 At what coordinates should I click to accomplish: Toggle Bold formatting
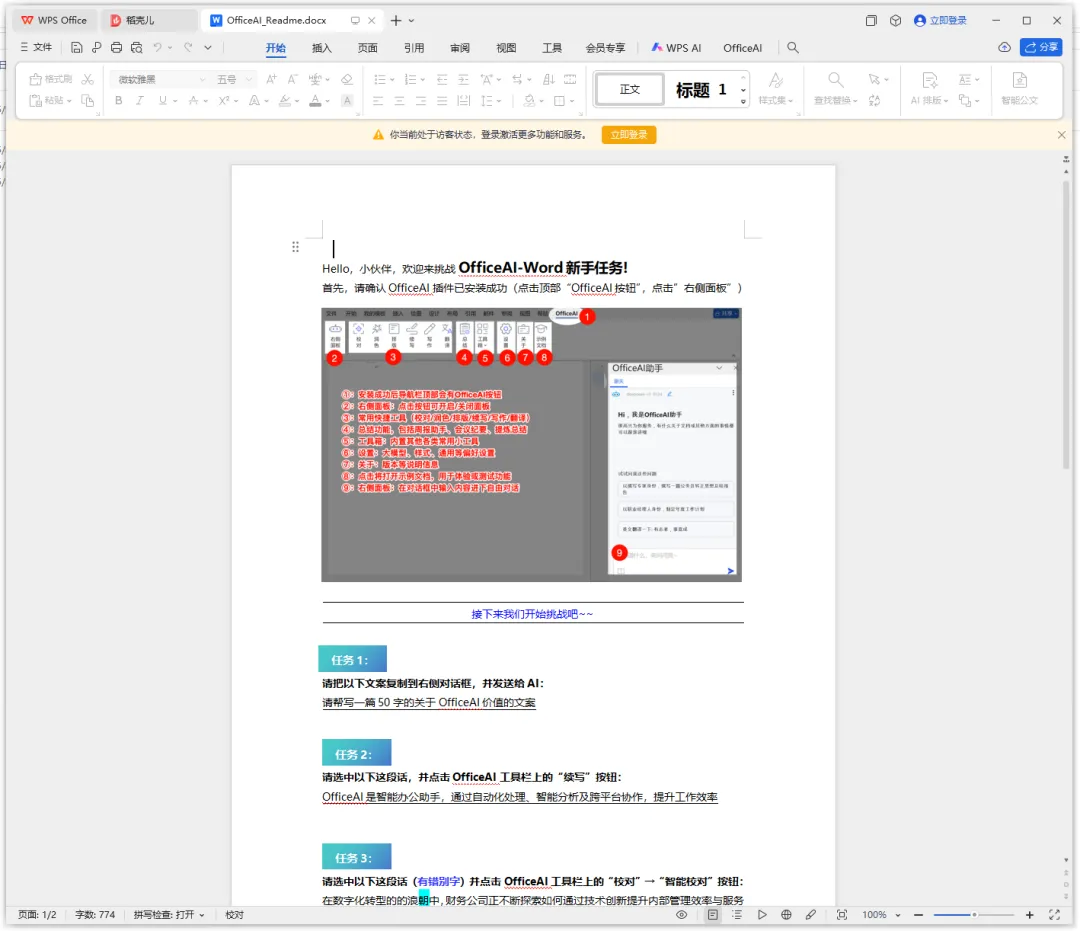pyautogui.click(x=118, y=101)
